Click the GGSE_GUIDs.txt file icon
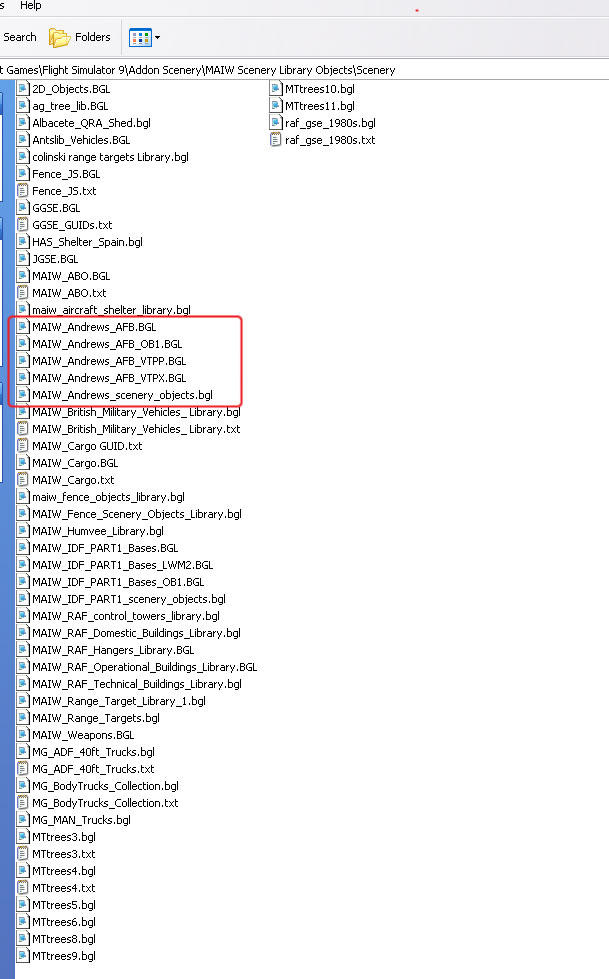The image size is (609, 979). 24,225
